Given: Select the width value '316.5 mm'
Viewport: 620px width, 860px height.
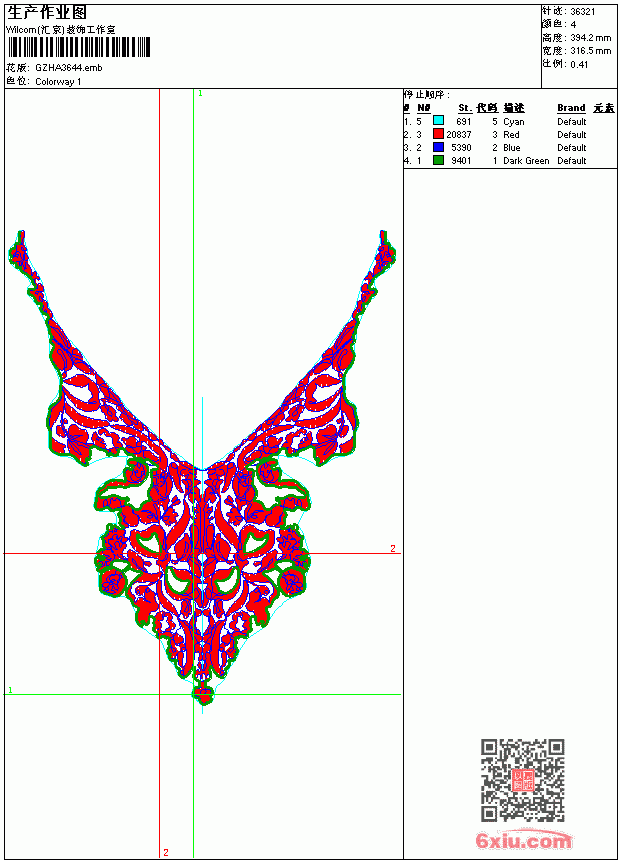Looking at the screenshot, I should pos(590,51).
